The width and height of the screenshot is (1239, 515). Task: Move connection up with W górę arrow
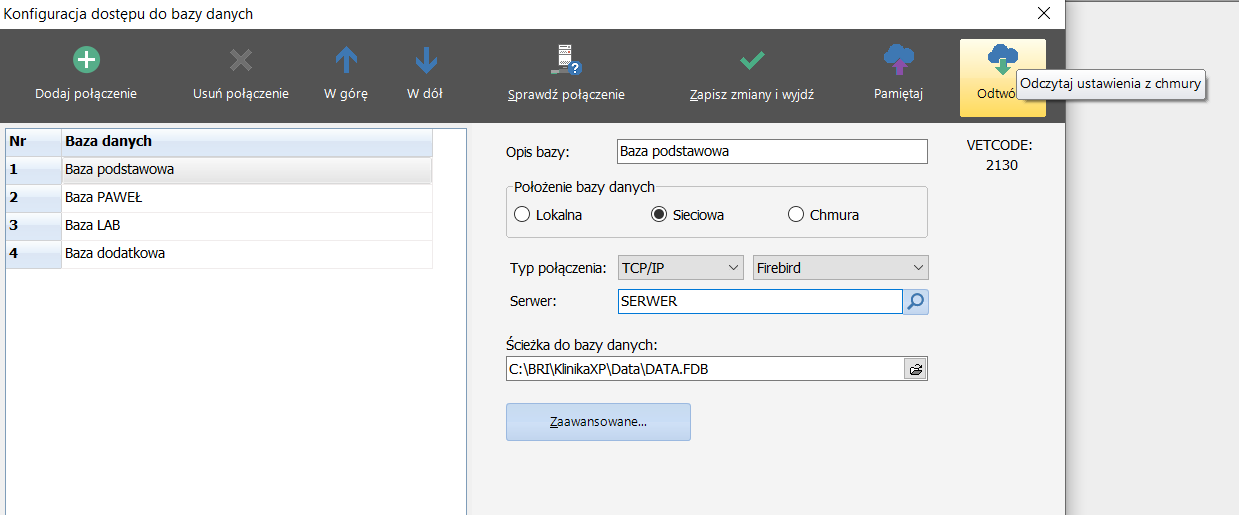pos(346,61)
